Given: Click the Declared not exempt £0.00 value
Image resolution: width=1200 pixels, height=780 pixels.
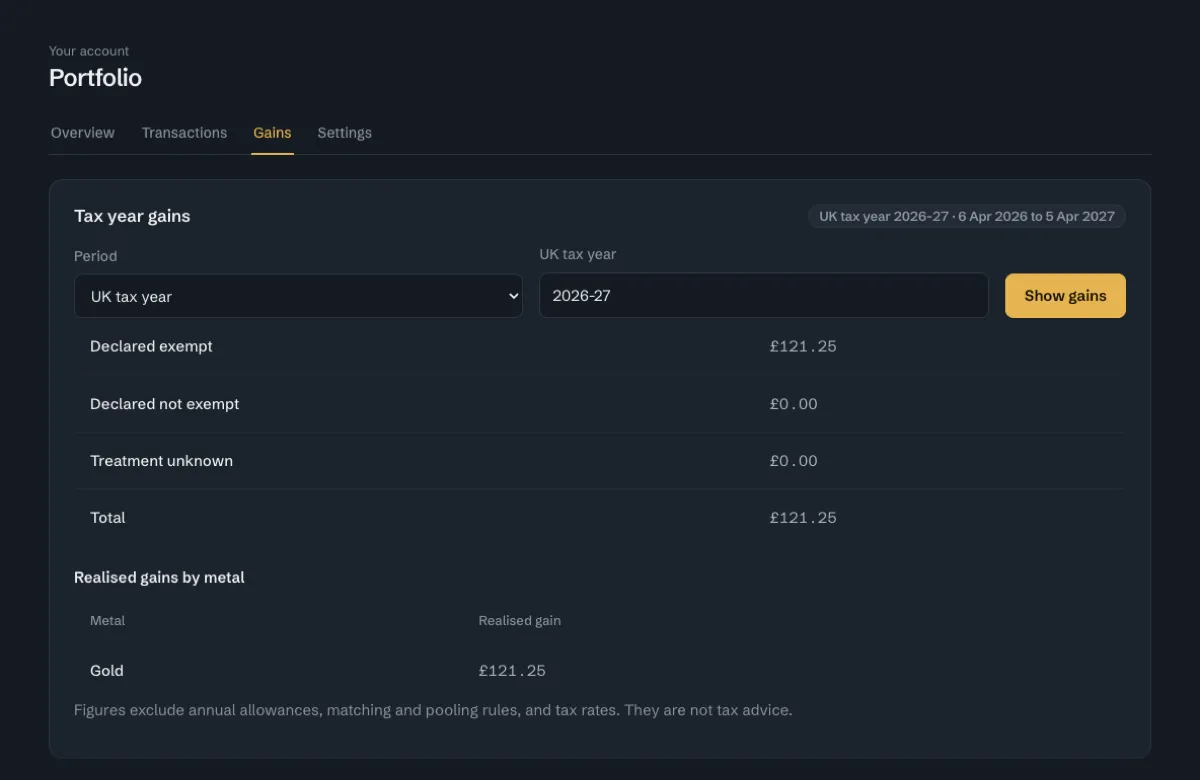Looking at the screenshot, I should (794, 404).
